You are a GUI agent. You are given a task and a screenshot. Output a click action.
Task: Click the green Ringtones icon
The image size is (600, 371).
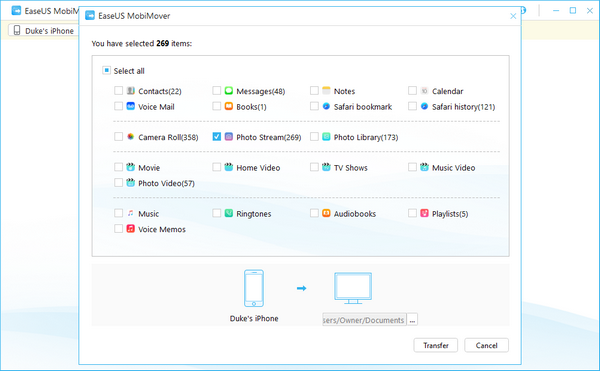(228, 213)
